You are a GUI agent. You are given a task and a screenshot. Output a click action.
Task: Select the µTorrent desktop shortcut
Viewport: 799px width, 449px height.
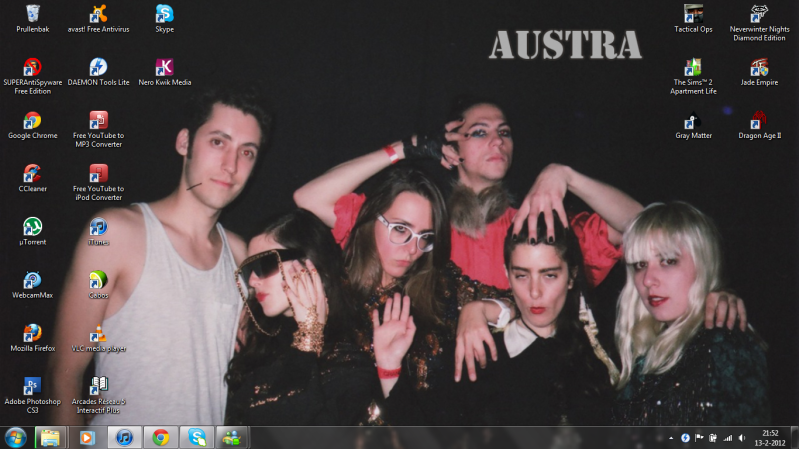(x=32, y=227)
